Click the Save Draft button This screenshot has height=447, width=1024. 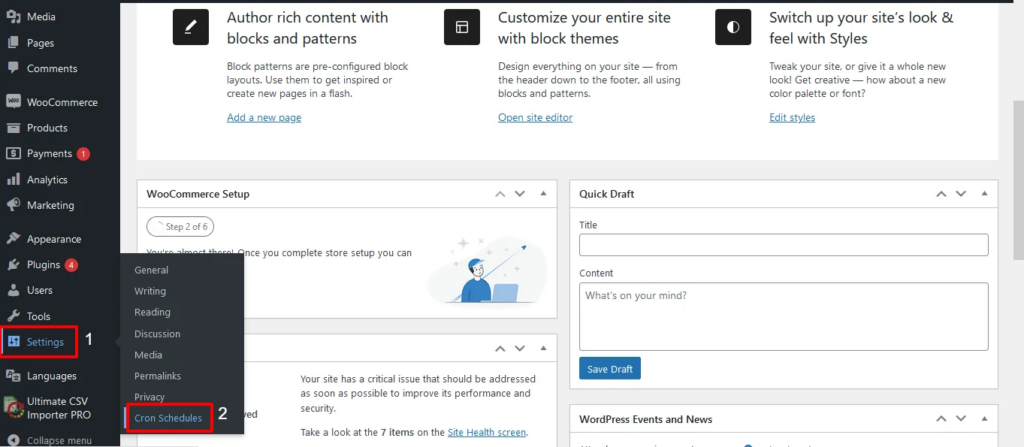[610, 369]
